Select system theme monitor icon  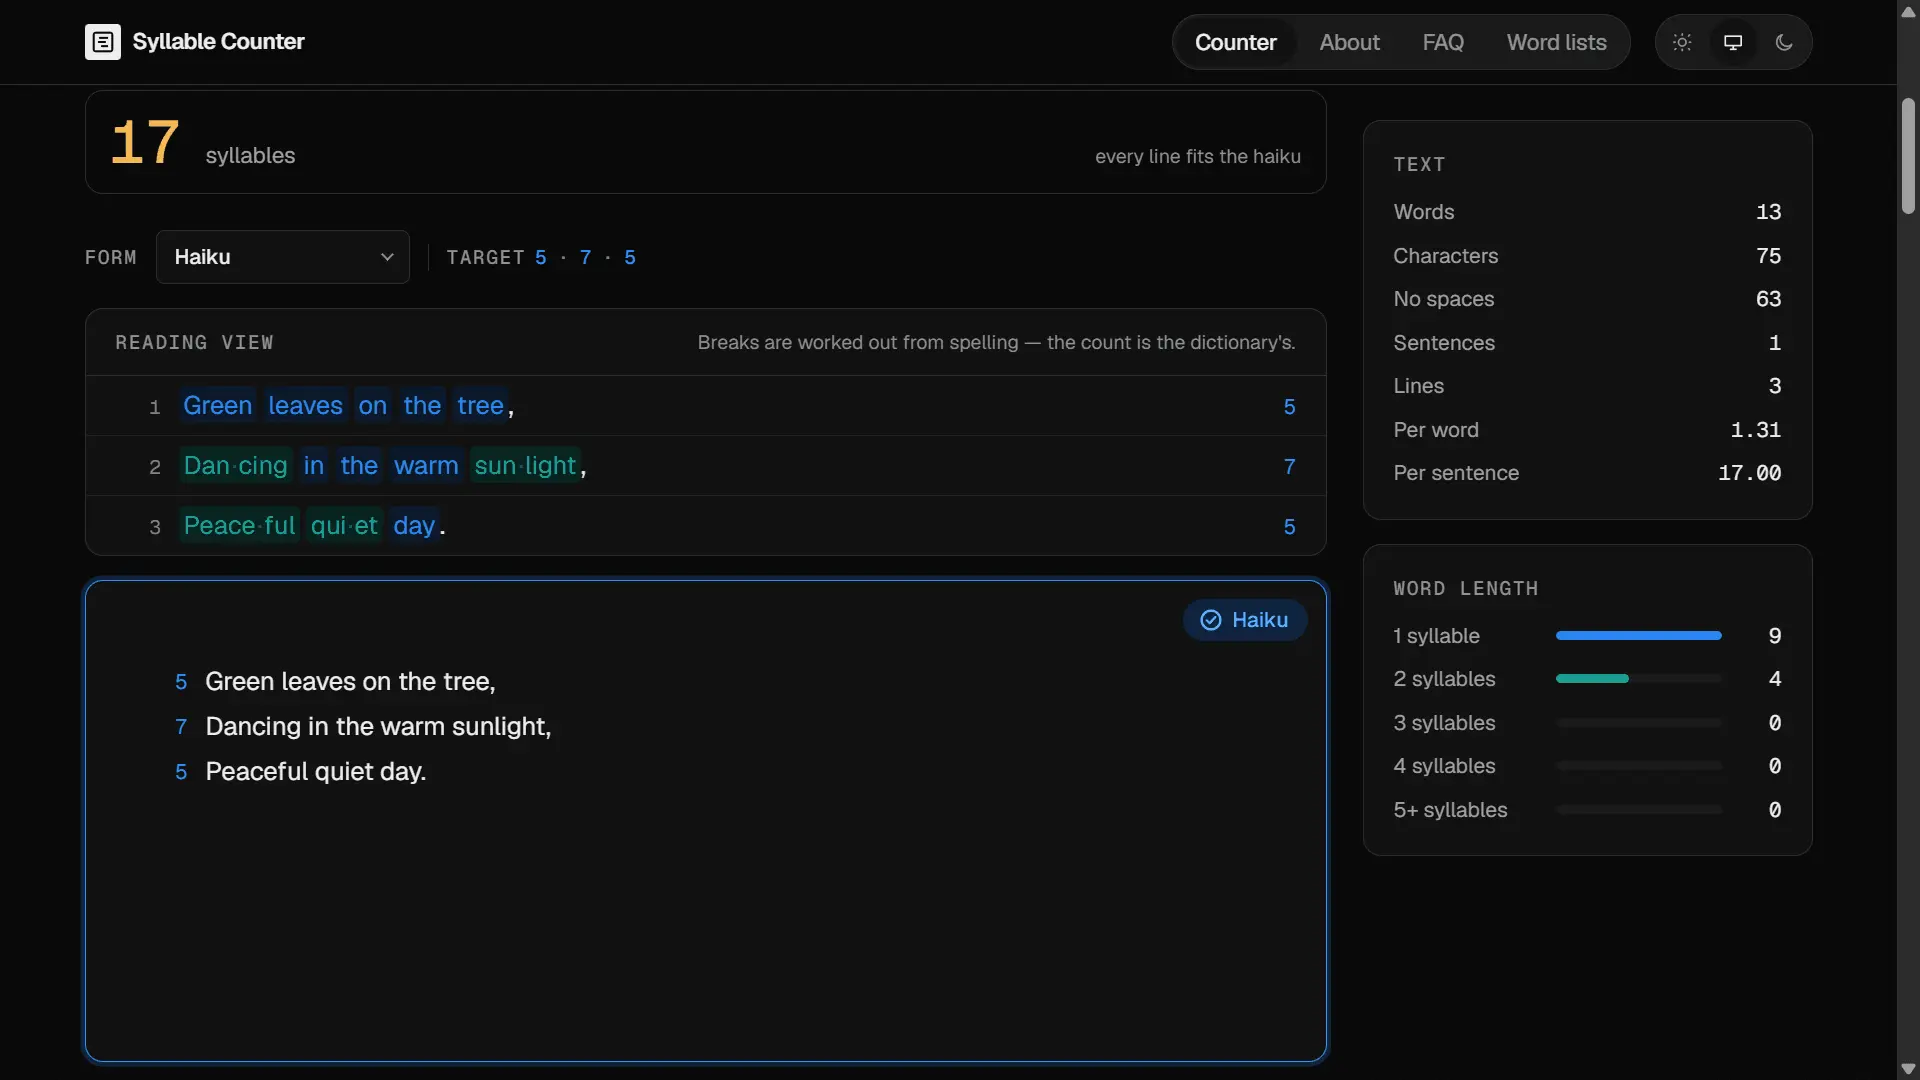click(1733, 42)
